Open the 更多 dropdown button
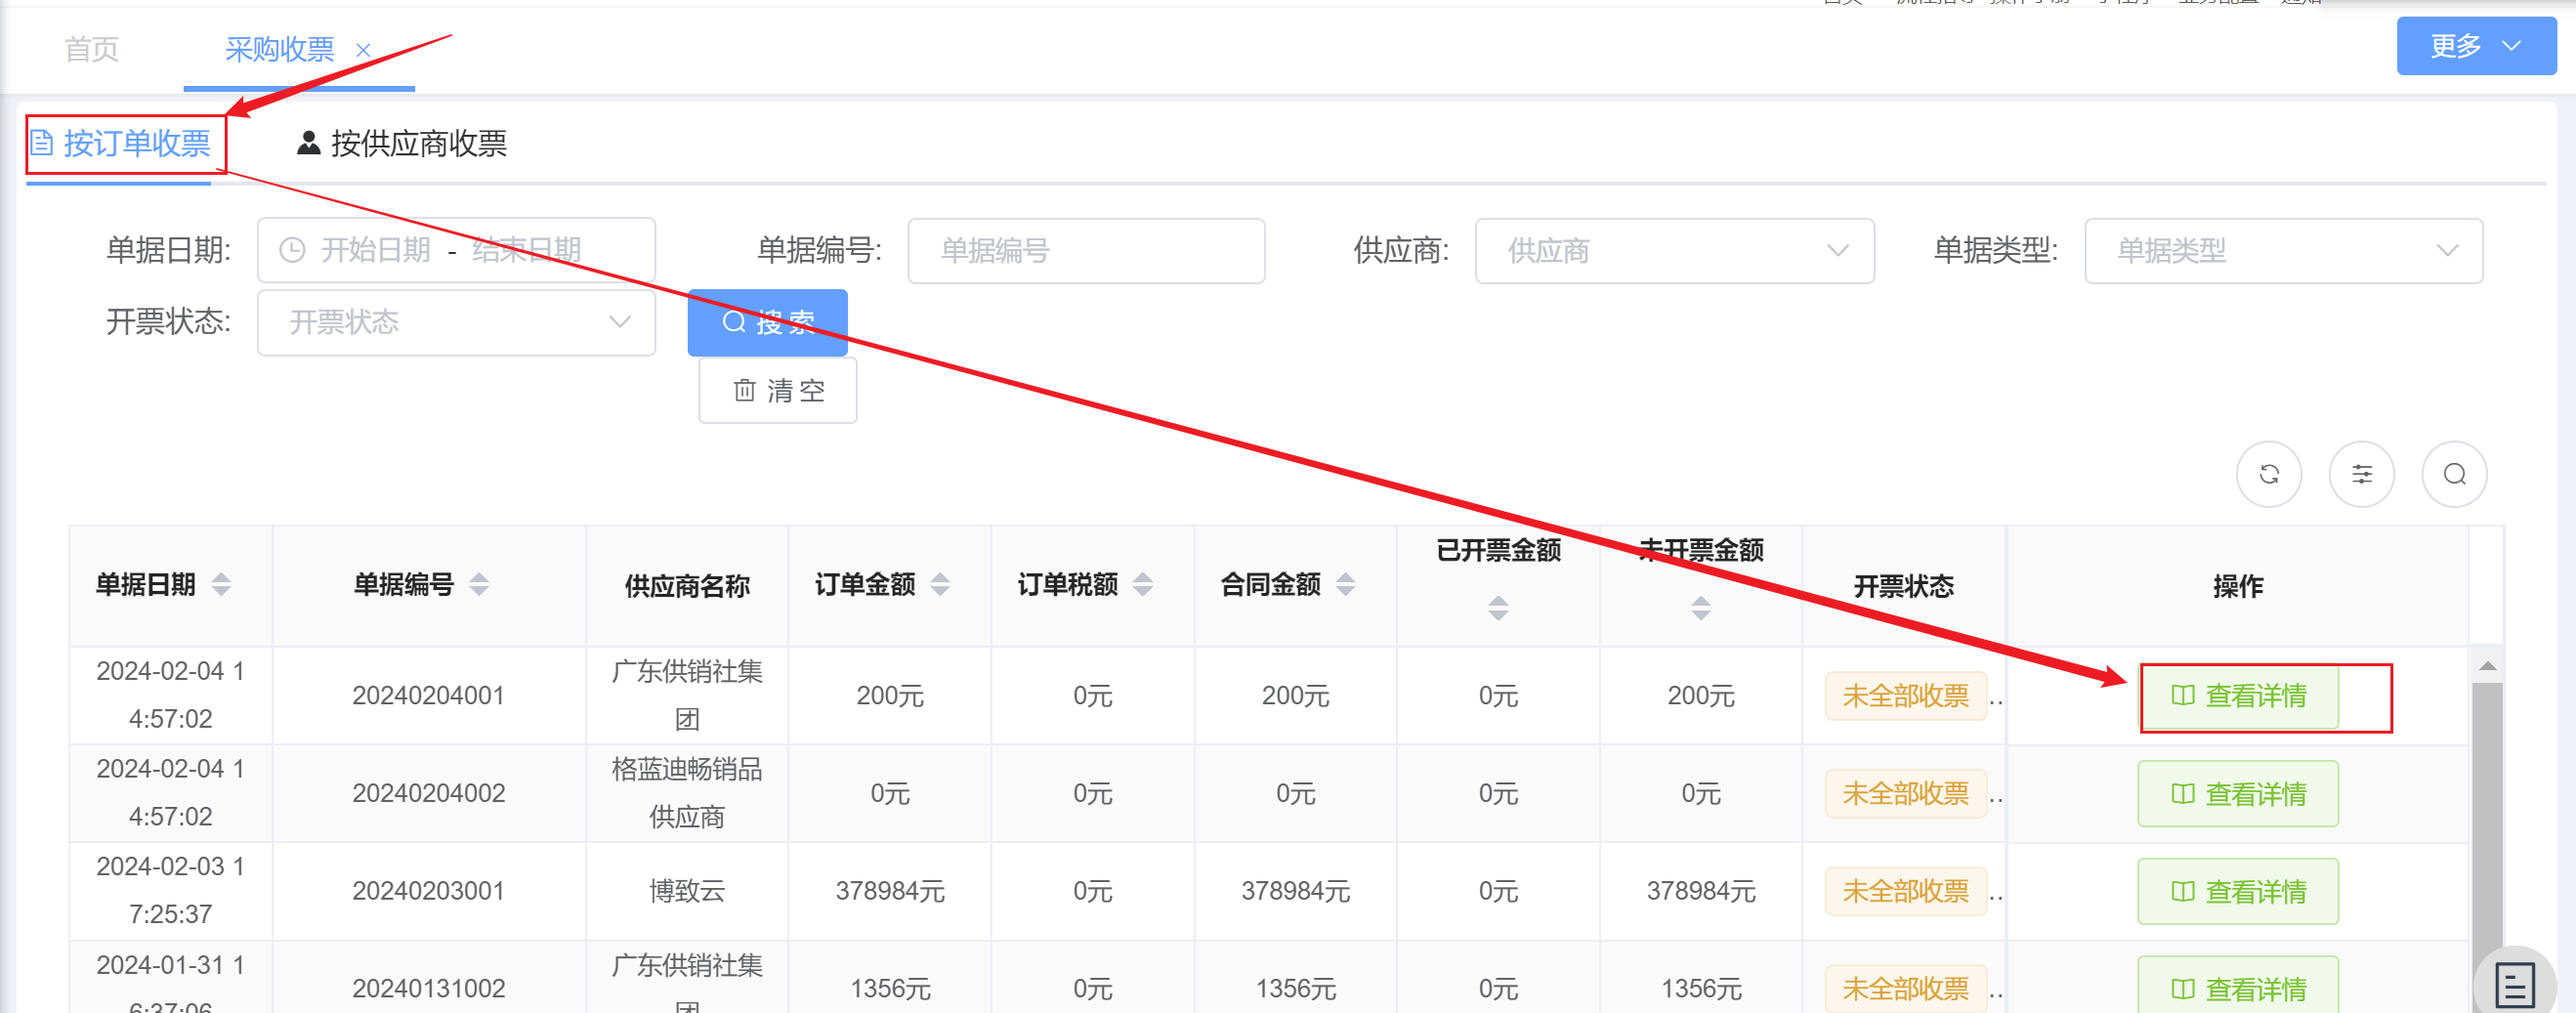Image resolution: width=2576 pixels, height=1013 pixels. [2476, 46]
